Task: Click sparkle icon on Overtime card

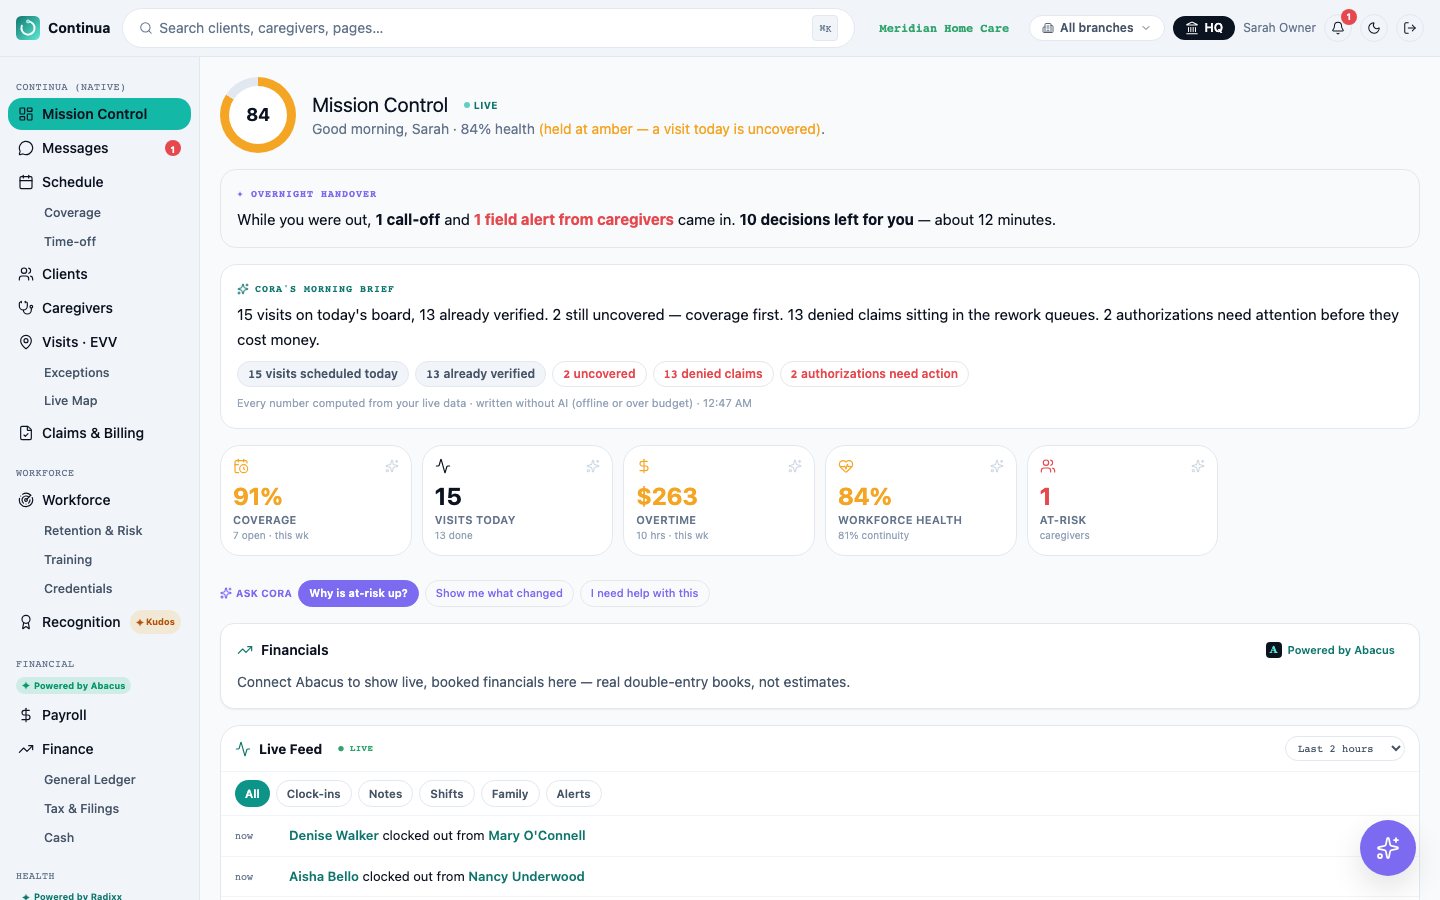Action: pyautogui.click(x=795, y=466)
